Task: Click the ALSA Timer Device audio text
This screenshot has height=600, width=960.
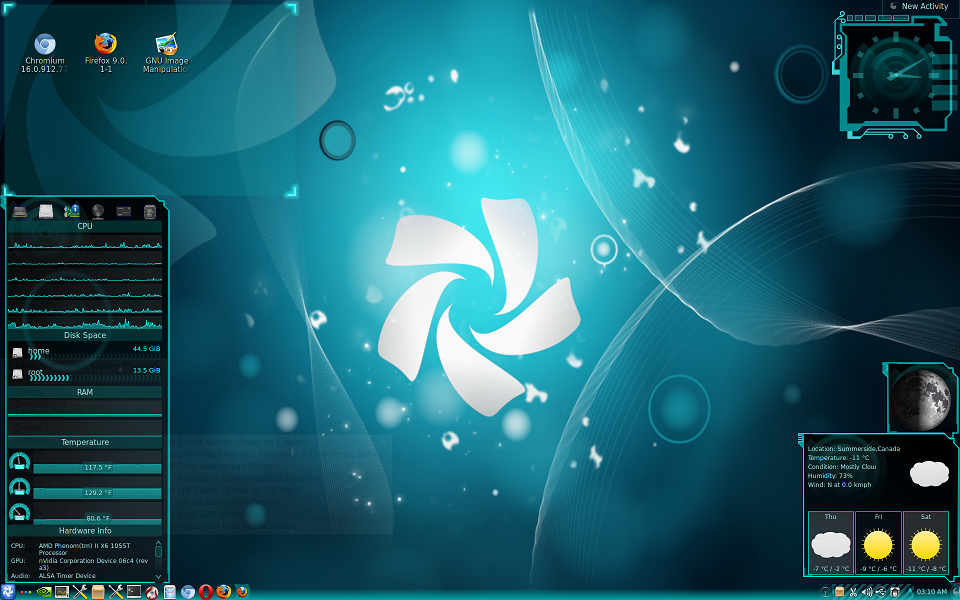Action: 67,576
